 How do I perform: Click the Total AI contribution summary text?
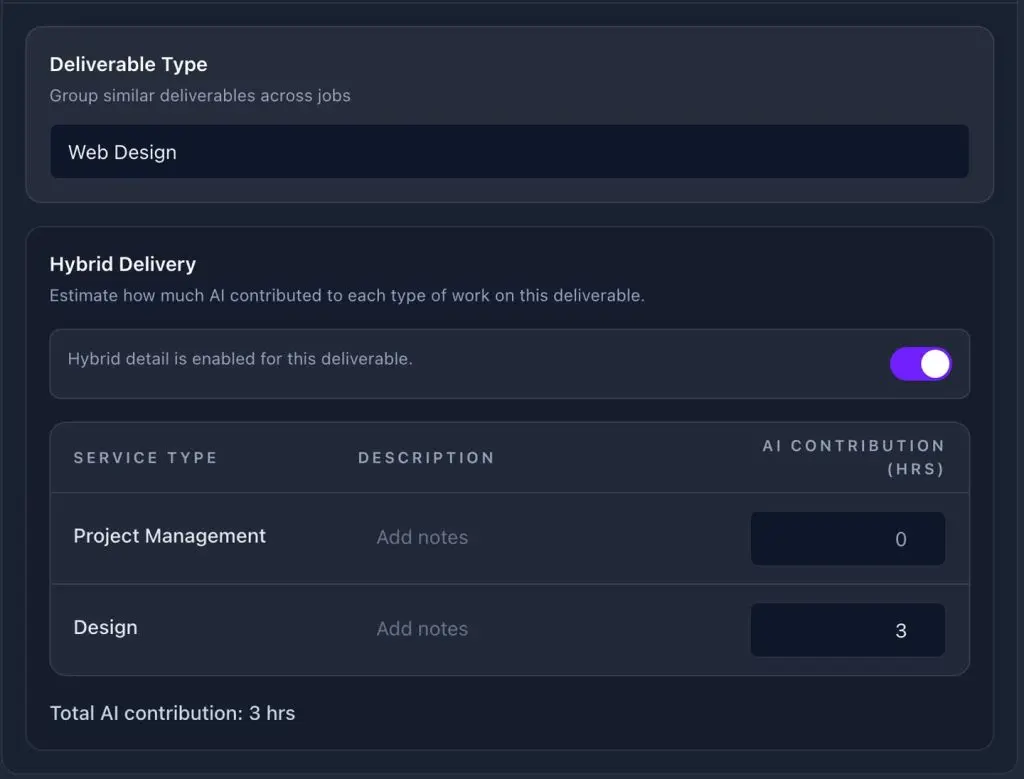(172, 713)
